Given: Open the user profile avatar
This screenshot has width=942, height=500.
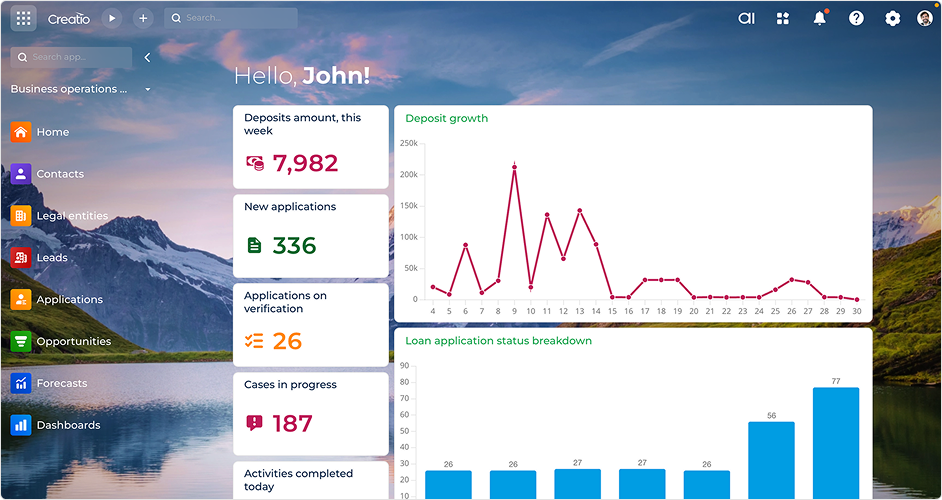Looking at the screenshot, I should [x=925, y=18].
